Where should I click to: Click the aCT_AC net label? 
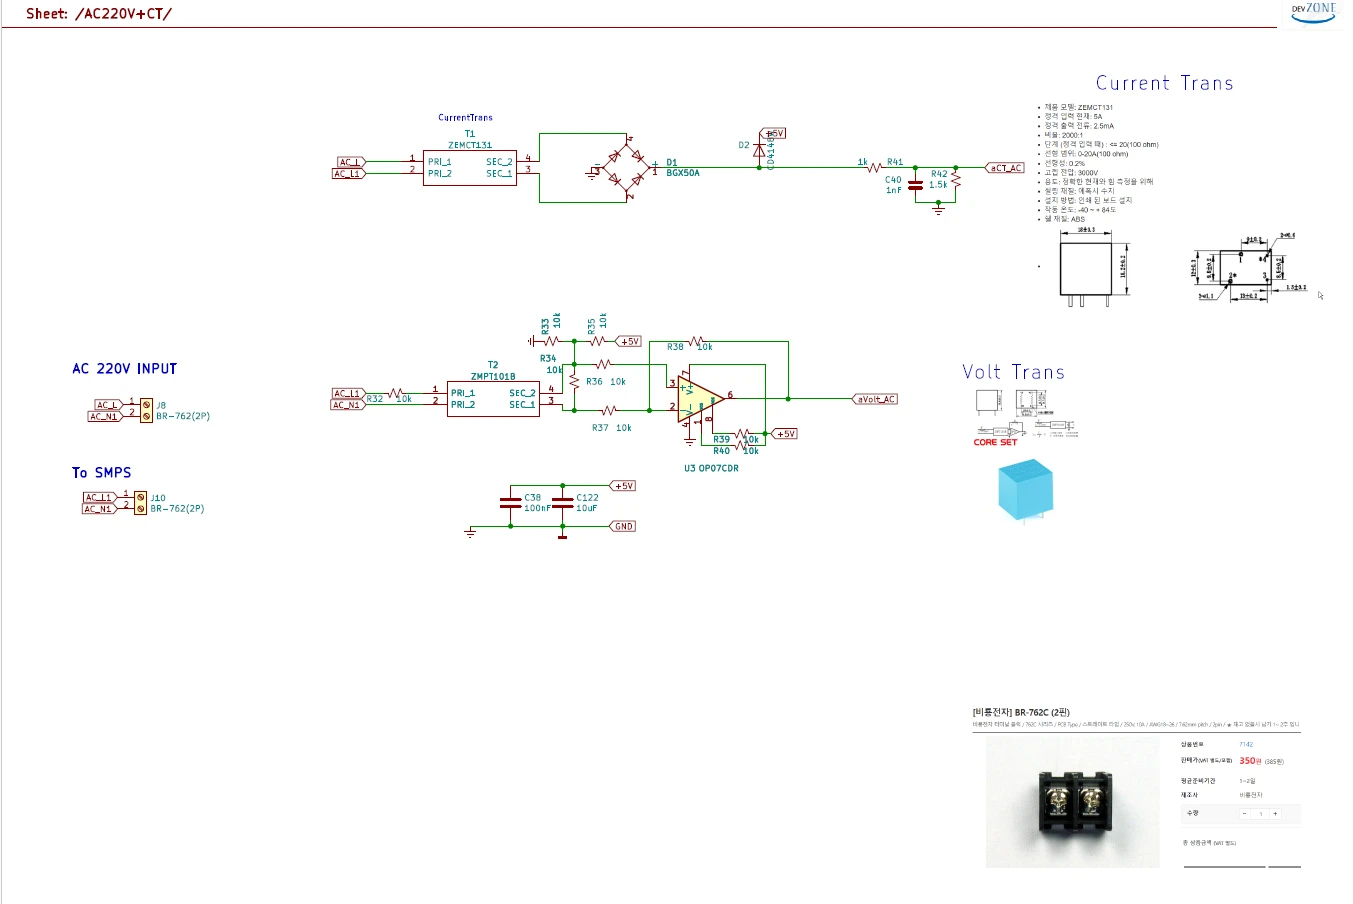1006,168
